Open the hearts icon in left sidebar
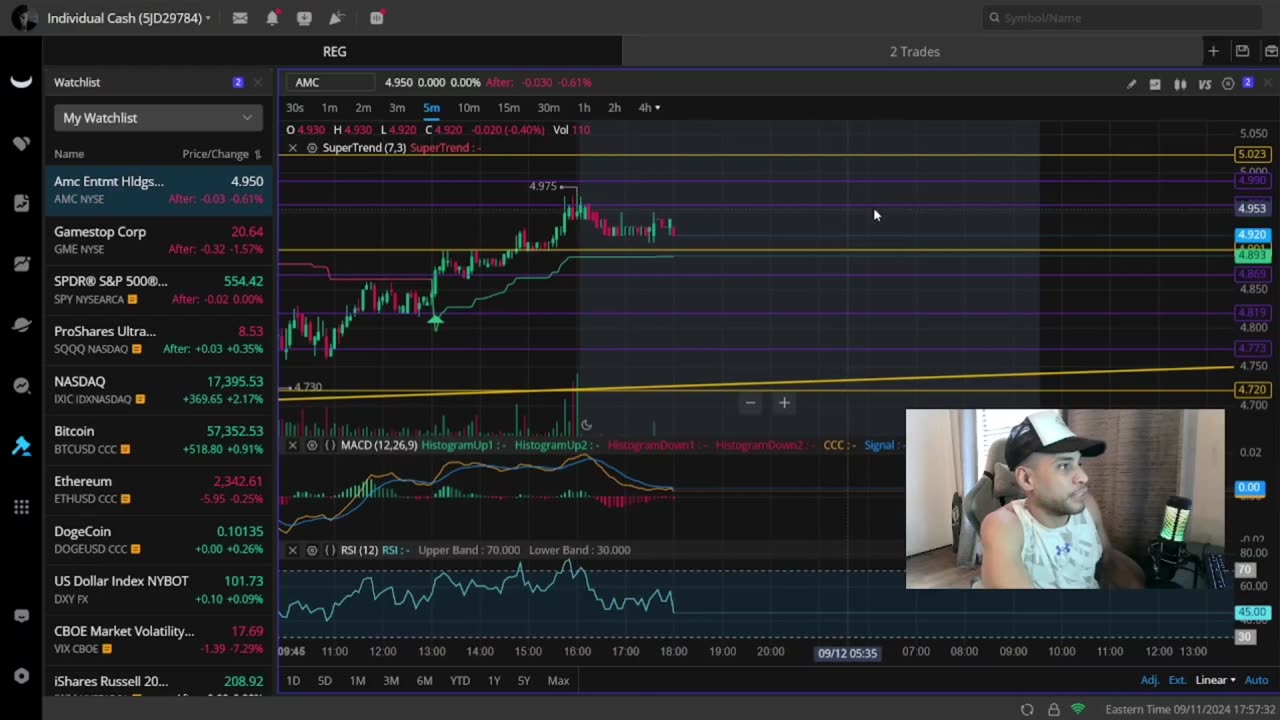Image resolution: width=1280 pixels, height=720 pixels. click(x=21, y=143)
